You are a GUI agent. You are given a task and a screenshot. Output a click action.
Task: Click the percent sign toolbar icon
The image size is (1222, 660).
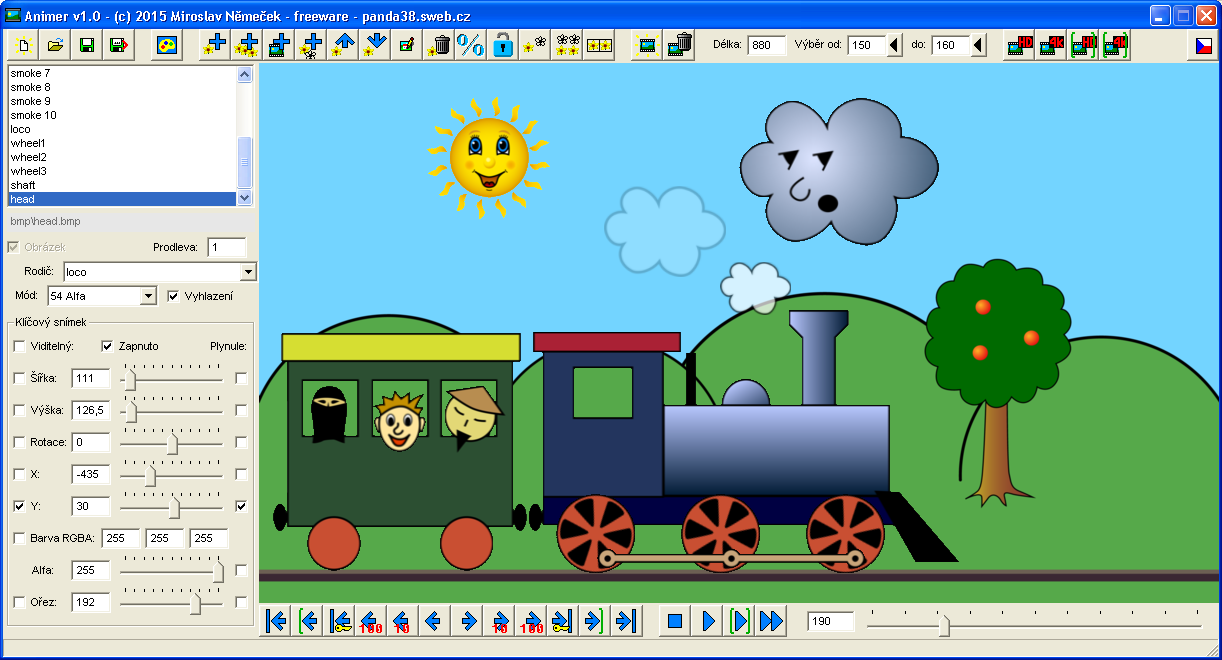470,45
